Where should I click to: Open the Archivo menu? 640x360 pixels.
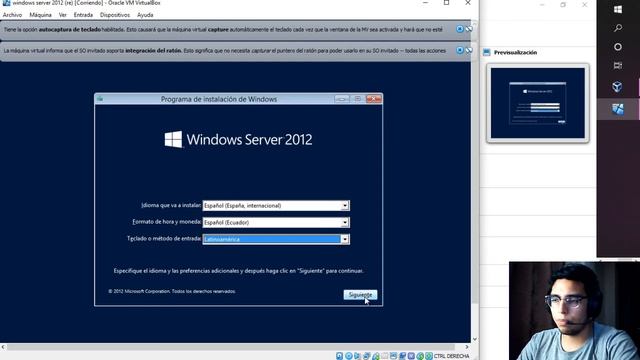click(x=12, y=15)
